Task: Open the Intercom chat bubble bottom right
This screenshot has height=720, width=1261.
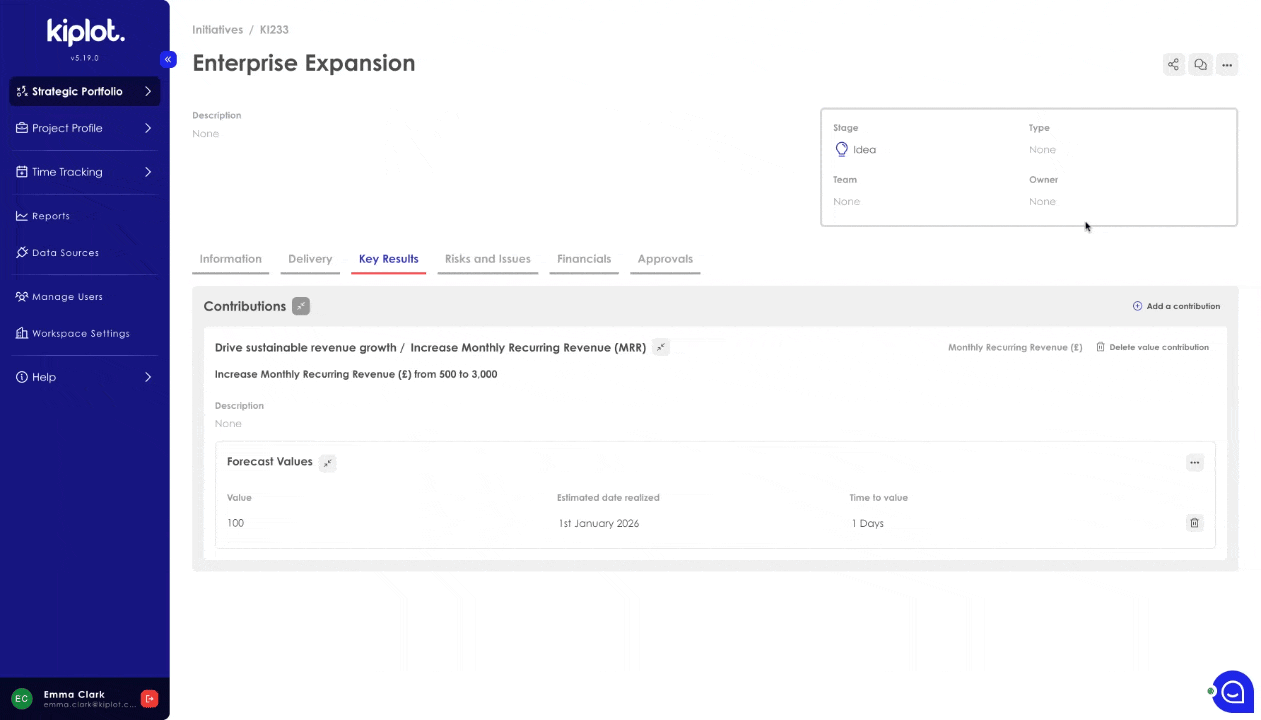Action: (x=1232, y=691)
